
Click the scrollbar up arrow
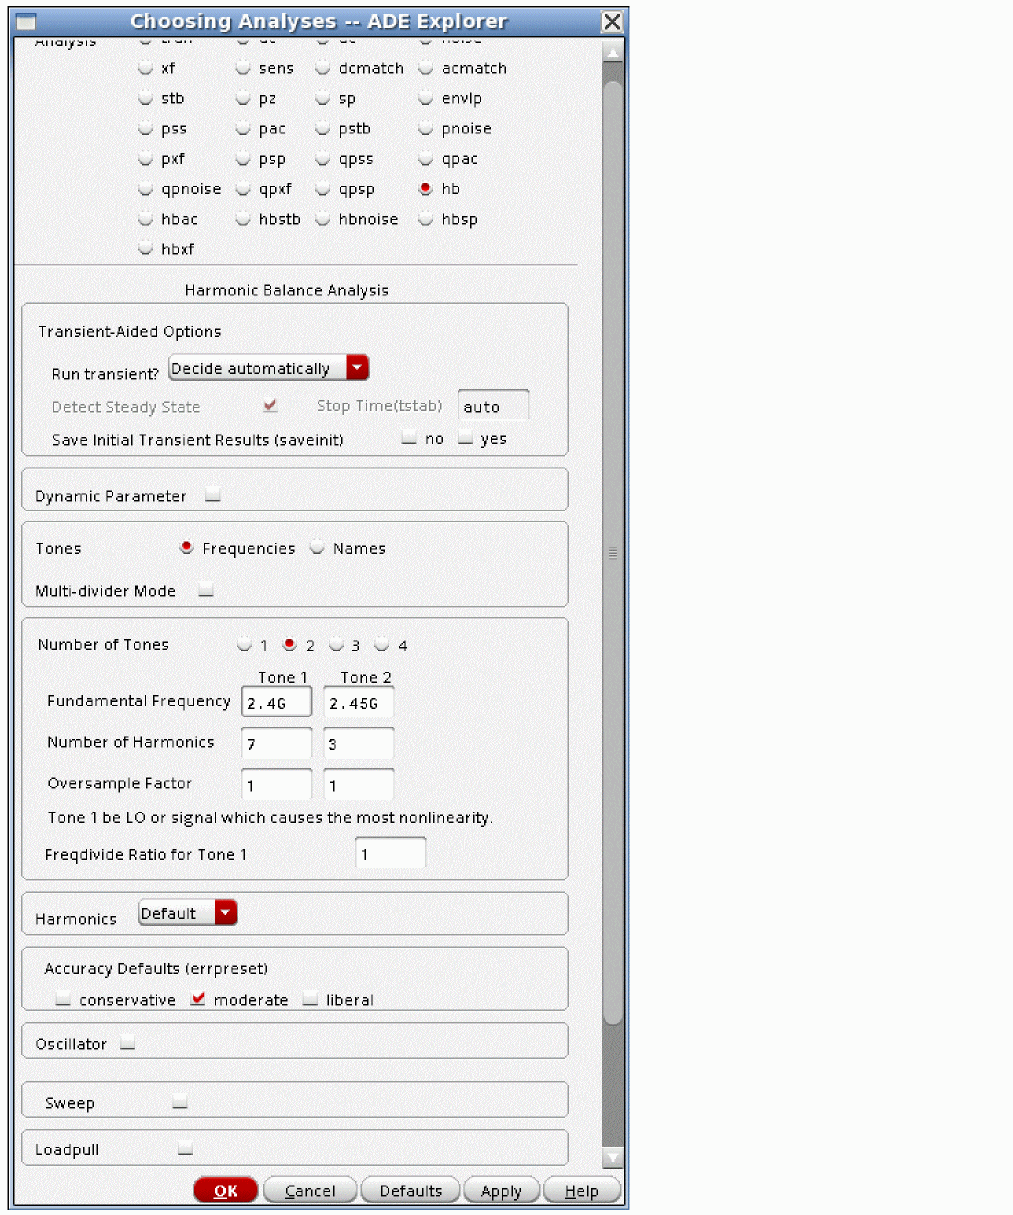(x=612, y=52)
